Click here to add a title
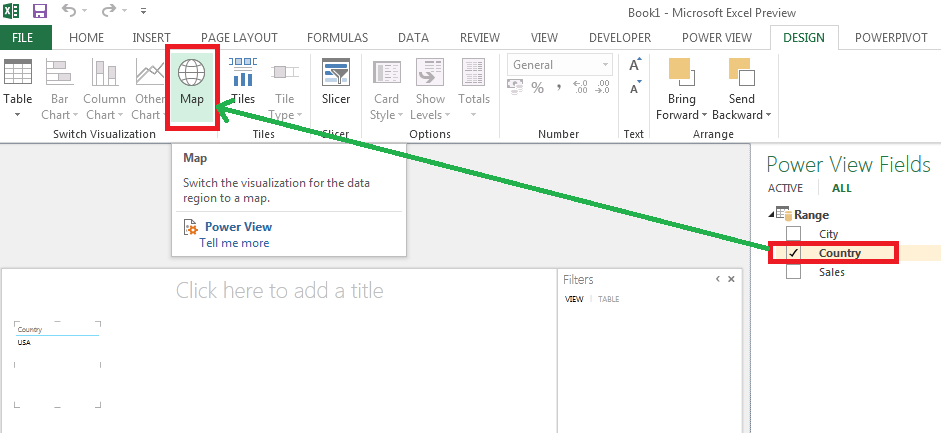Screen dimensions: 941x433 coord(280,291)
